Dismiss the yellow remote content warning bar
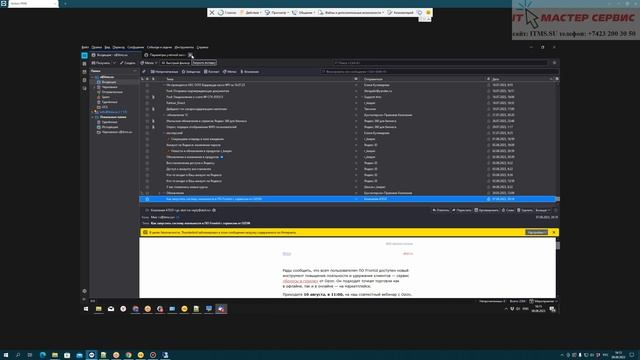The width and height of the screenshot is (640, 360). pyautogui.click(x=553, y=232)
